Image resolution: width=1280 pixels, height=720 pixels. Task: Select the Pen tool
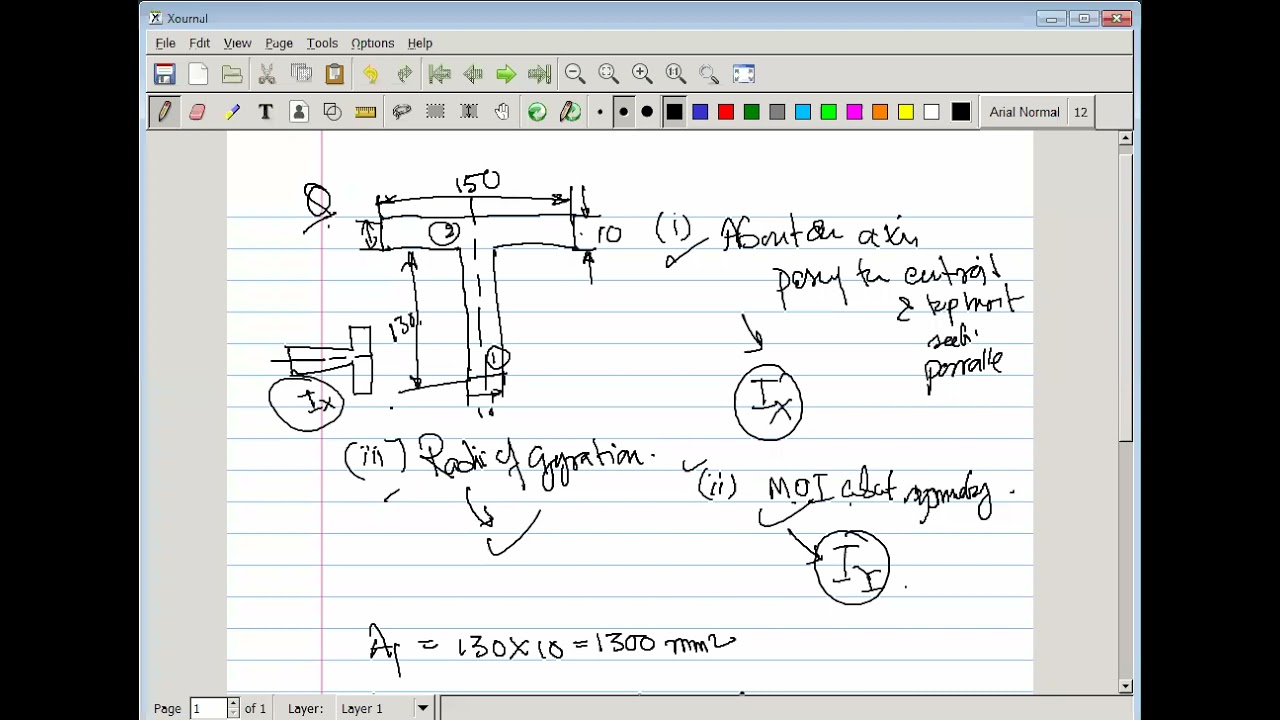[x=164, y=112]
